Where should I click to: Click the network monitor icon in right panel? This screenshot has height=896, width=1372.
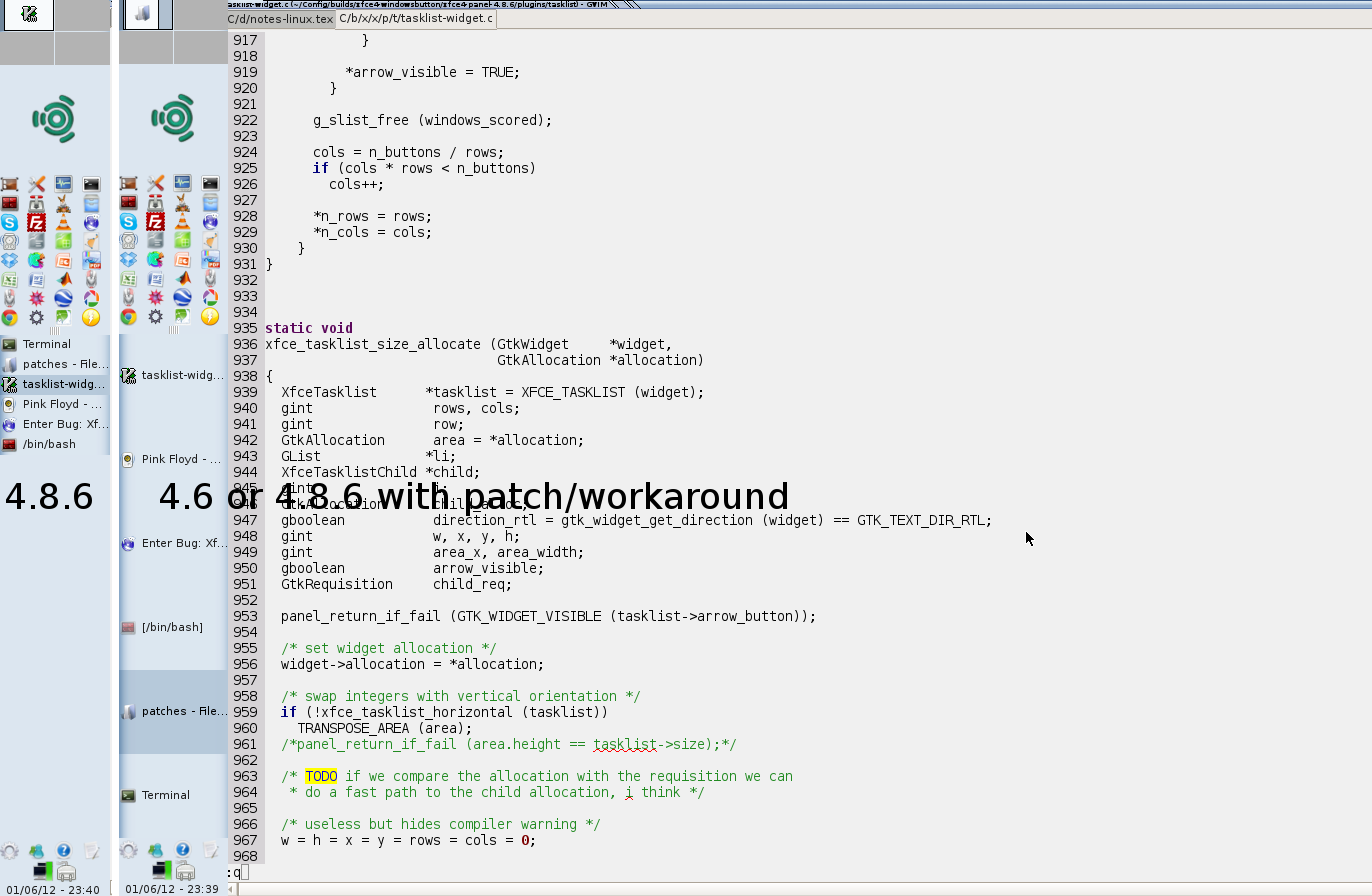(160, 872)
